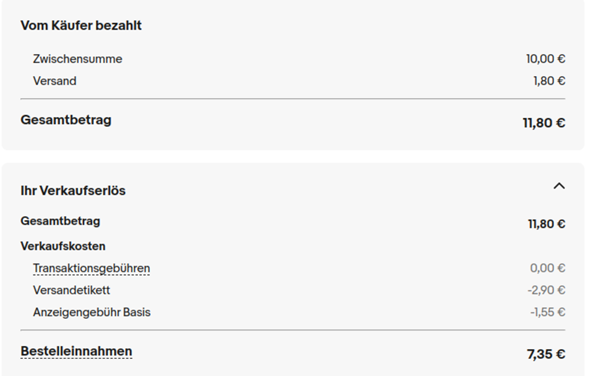This screenshot has height=376, width=590.
Task: Click the 7,35 € order earnings amount
Action: [546, 354]
